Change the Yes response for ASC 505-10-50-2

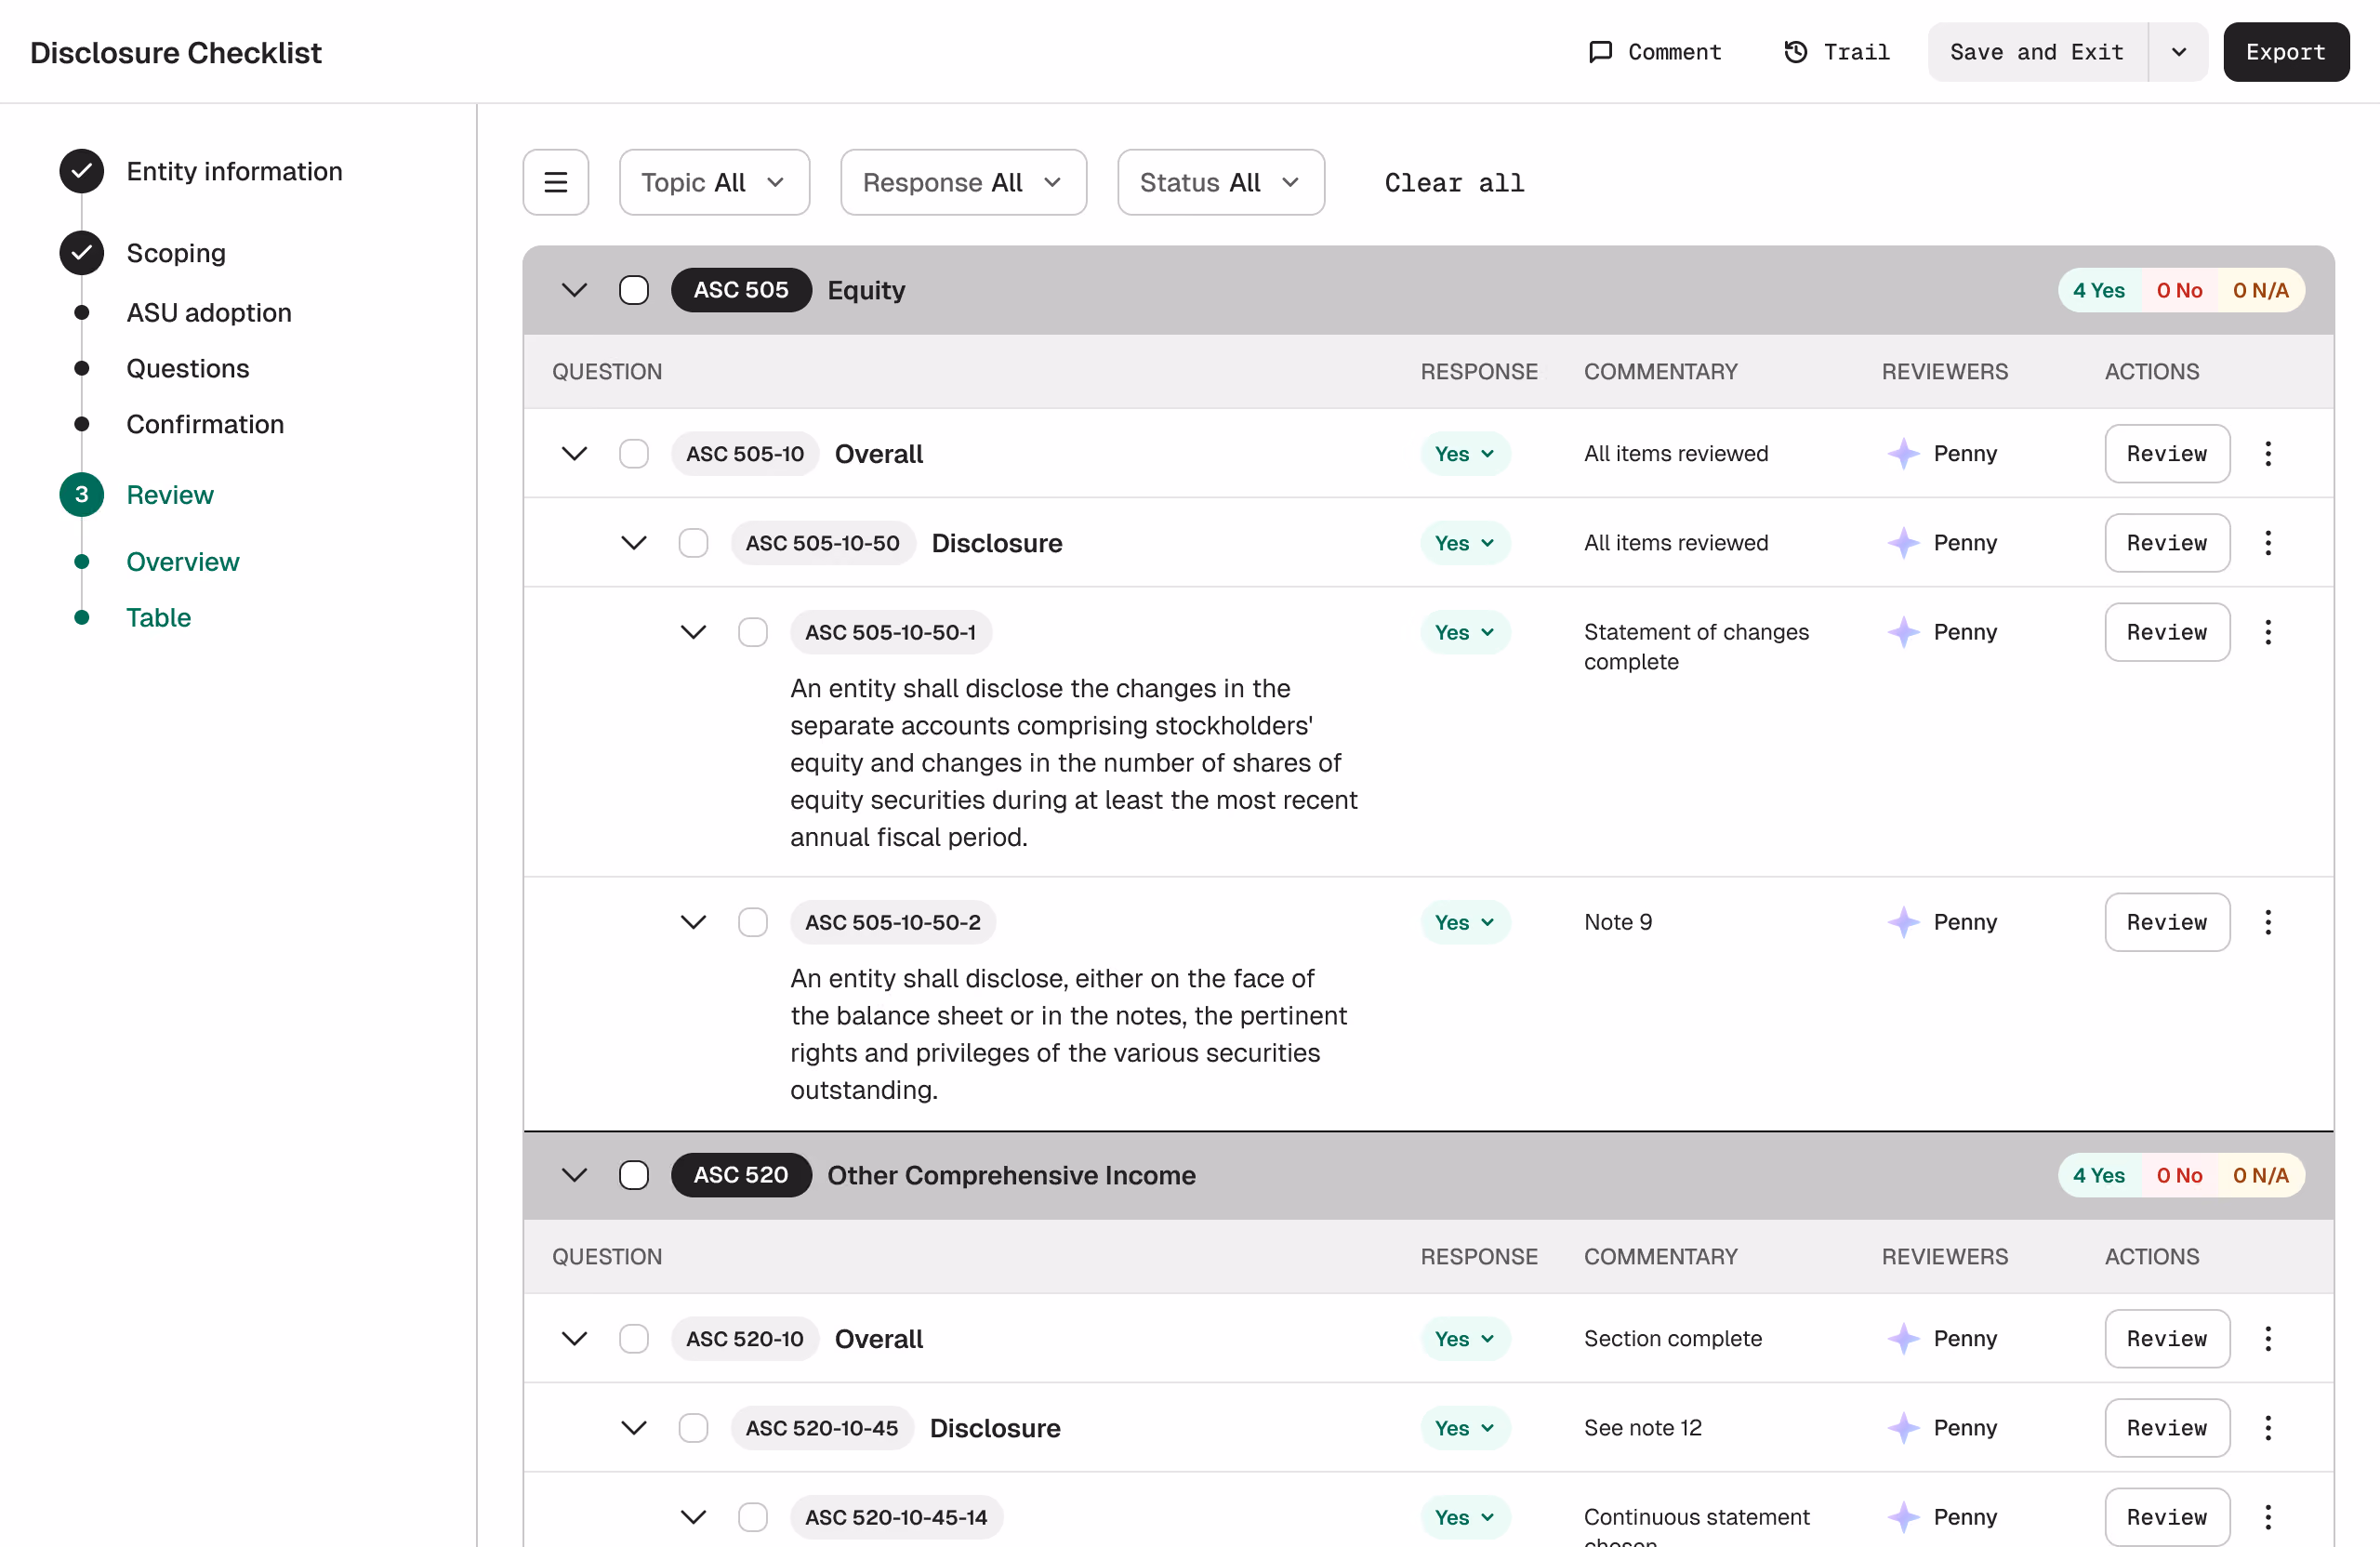[1465, 922]
